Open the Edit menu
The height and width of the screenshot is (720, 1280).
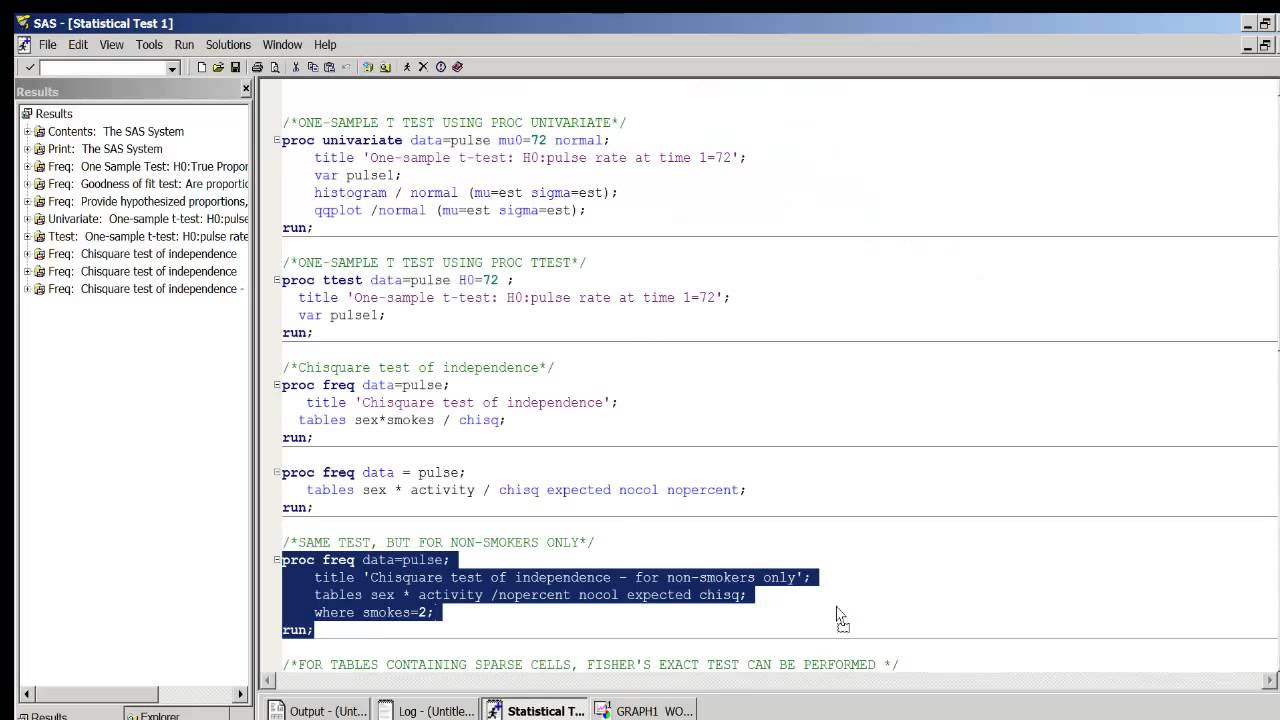[x=78, y=45]
